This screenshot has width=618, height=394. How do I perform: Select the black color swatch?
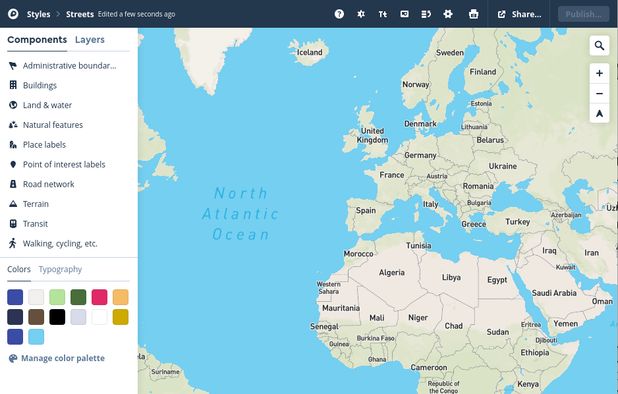point(57,317)
